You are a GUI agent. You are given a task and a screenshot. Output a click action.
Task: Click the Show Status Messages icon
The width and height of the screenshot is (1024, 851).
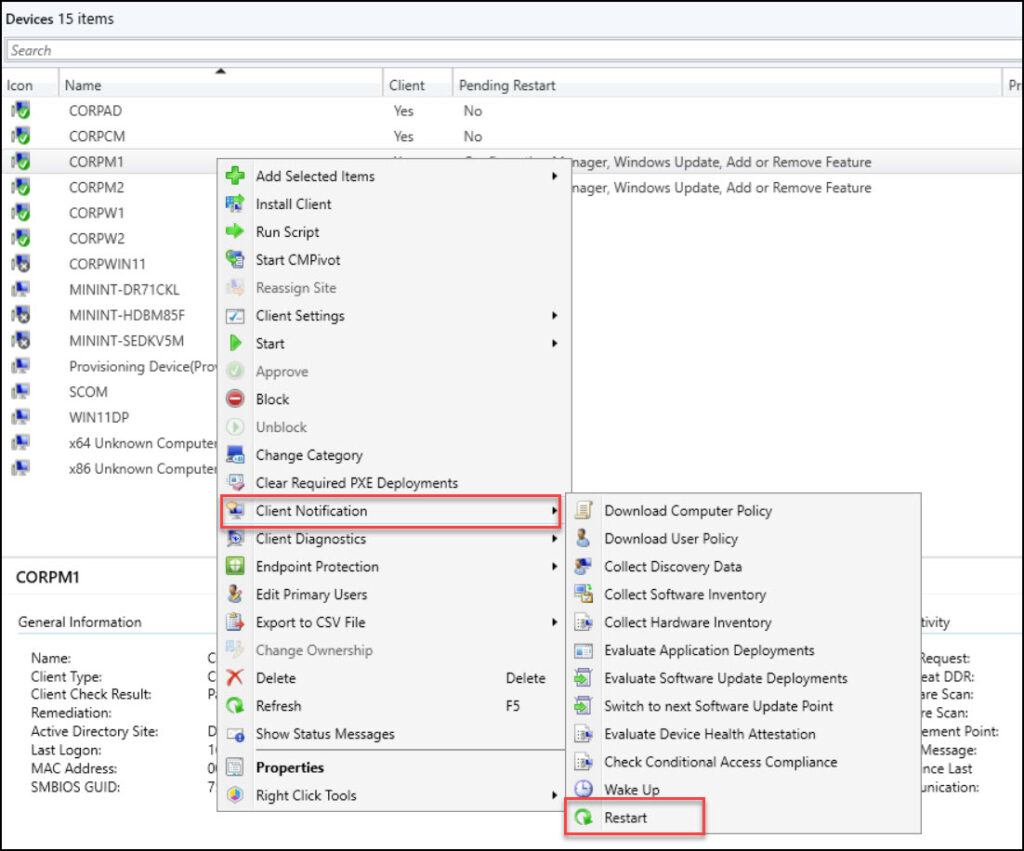[x=235, y=734]
